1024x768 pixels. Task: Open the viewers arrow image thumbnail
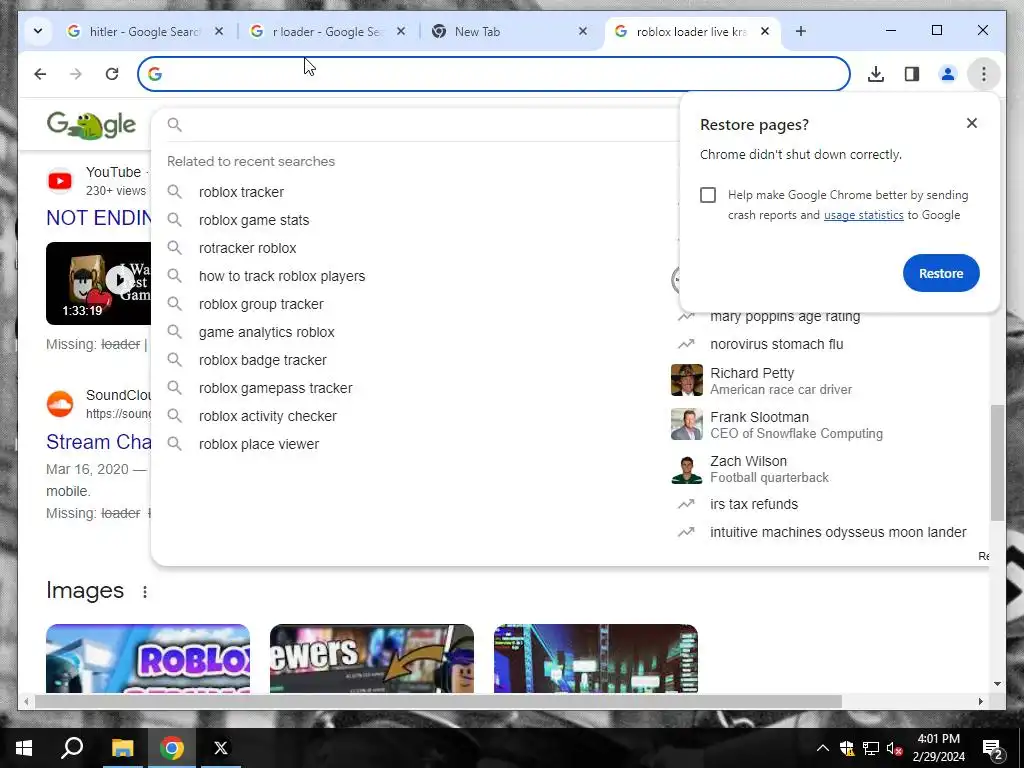pos(372,658)
